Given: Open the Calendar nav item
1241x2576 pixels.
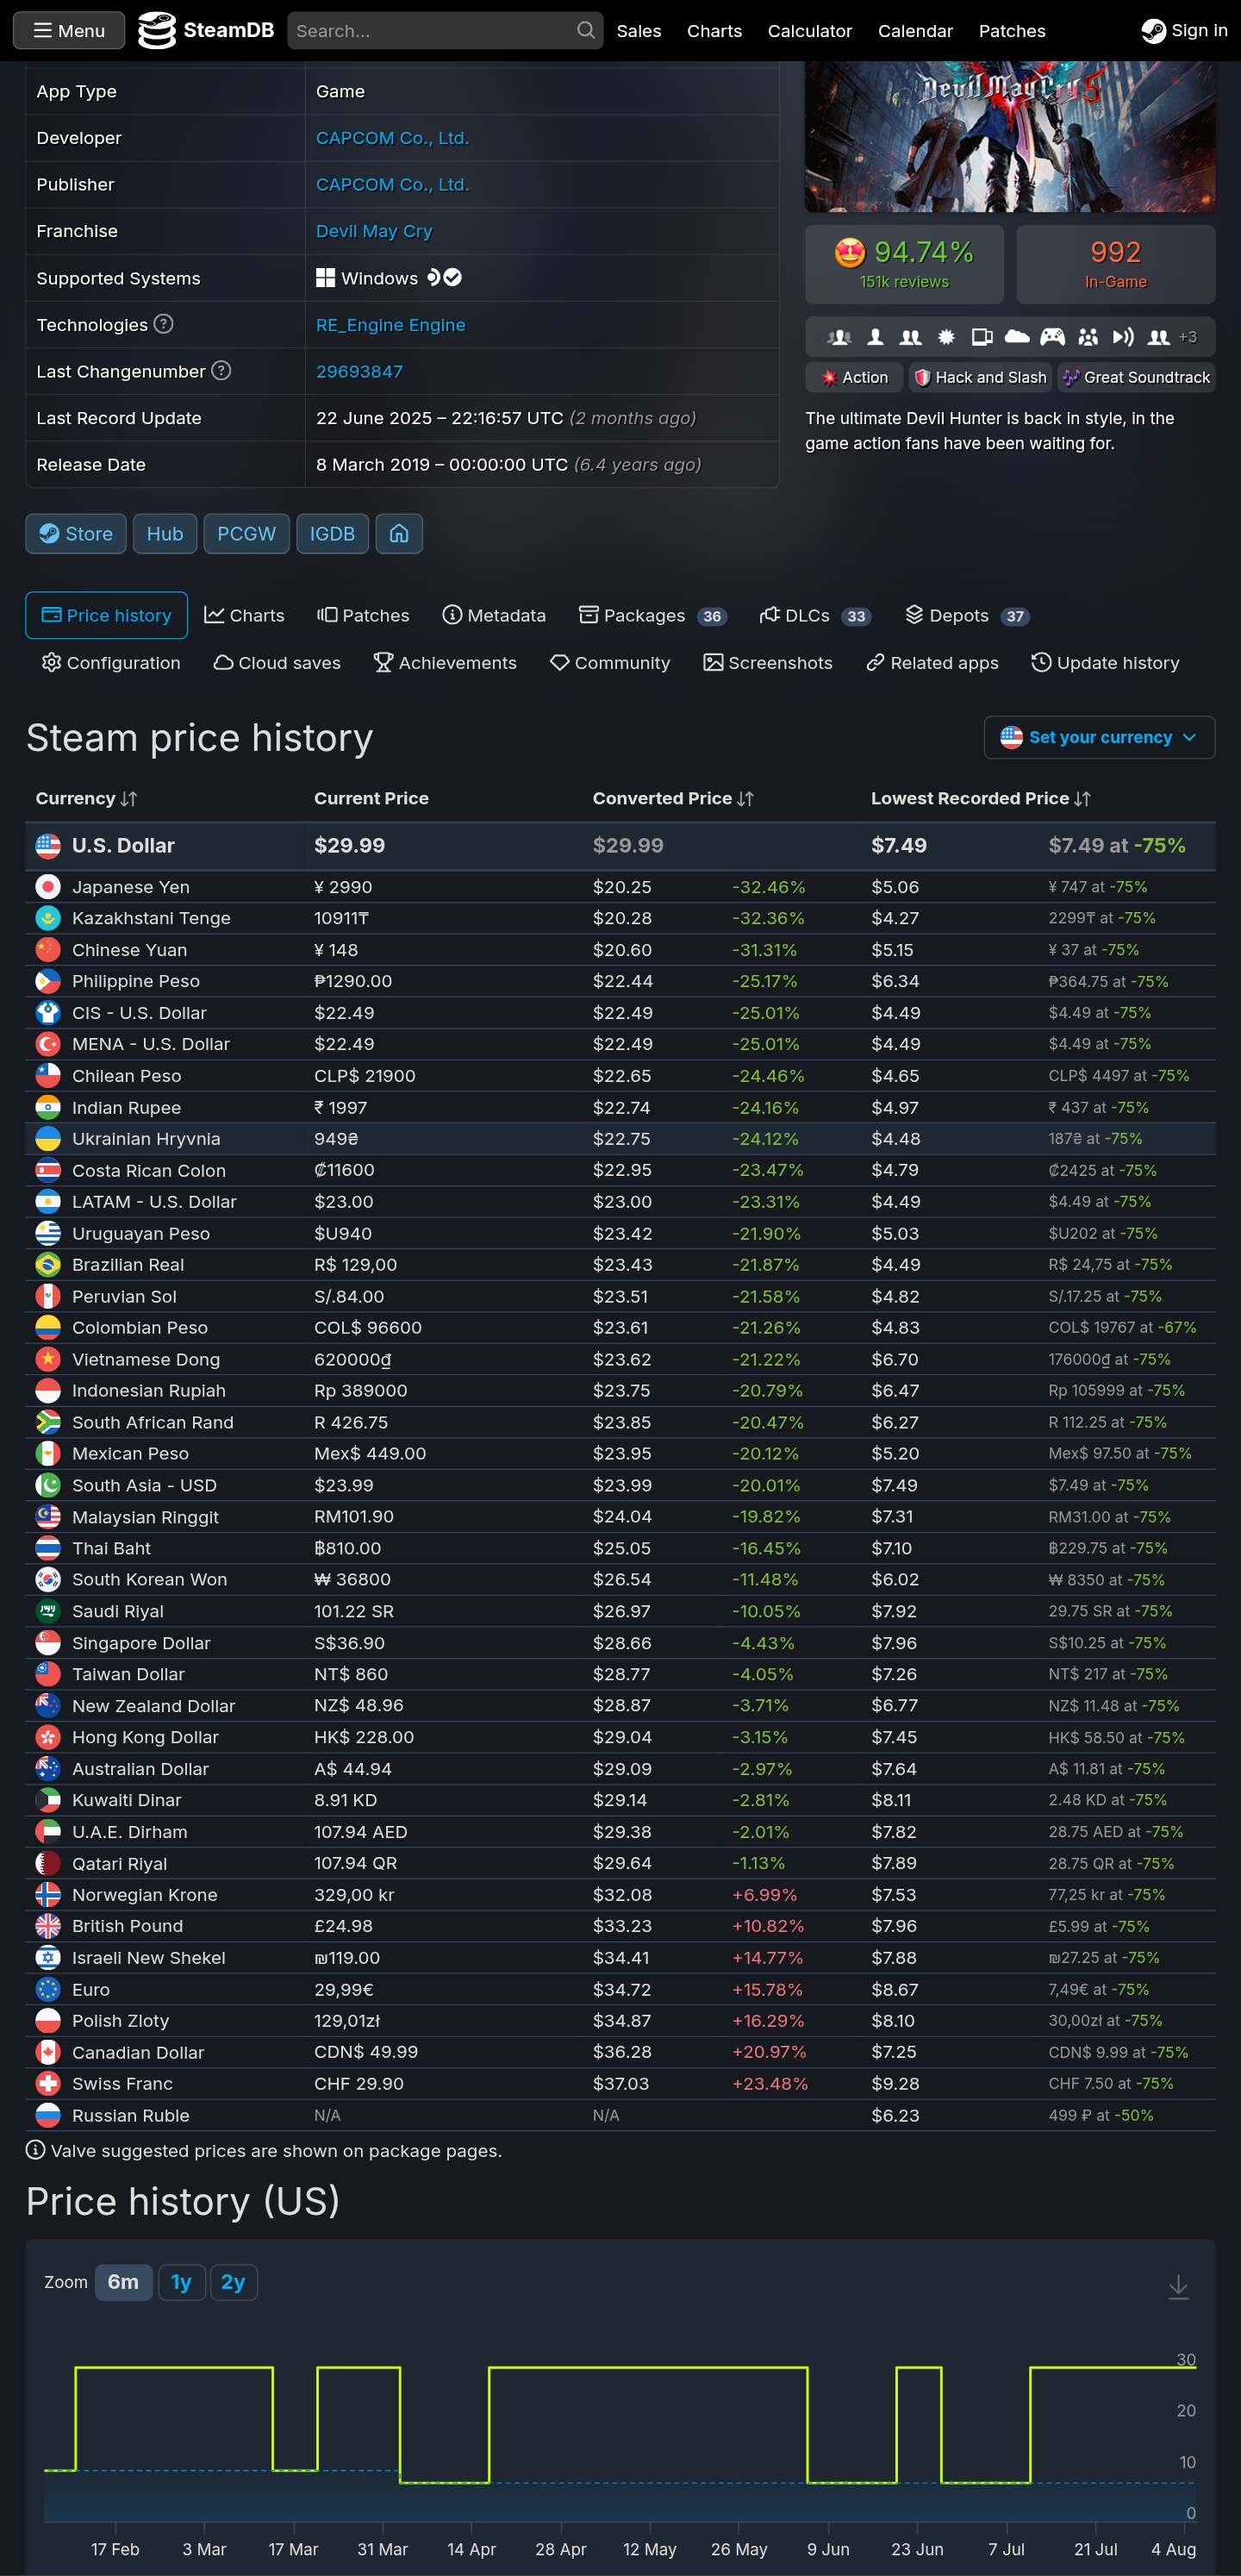Looking at the screenshot, I should (x=915, y=31).
